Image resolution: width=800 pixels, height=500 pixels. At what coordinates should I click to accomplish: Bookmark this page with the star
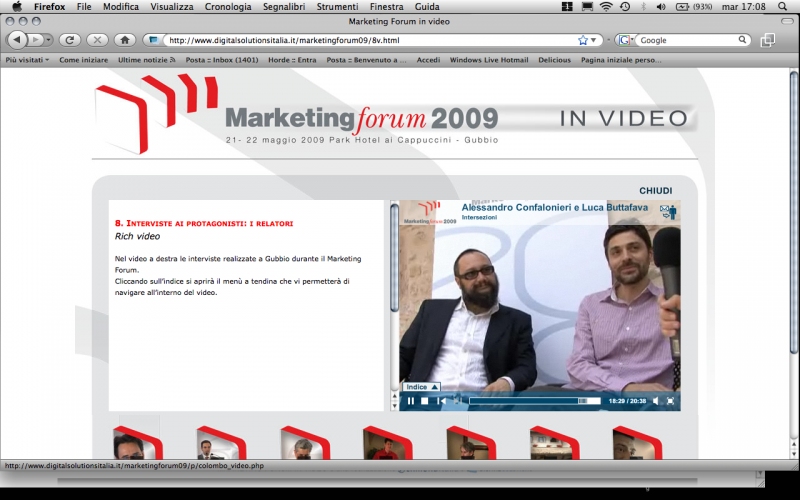[583, 40]
